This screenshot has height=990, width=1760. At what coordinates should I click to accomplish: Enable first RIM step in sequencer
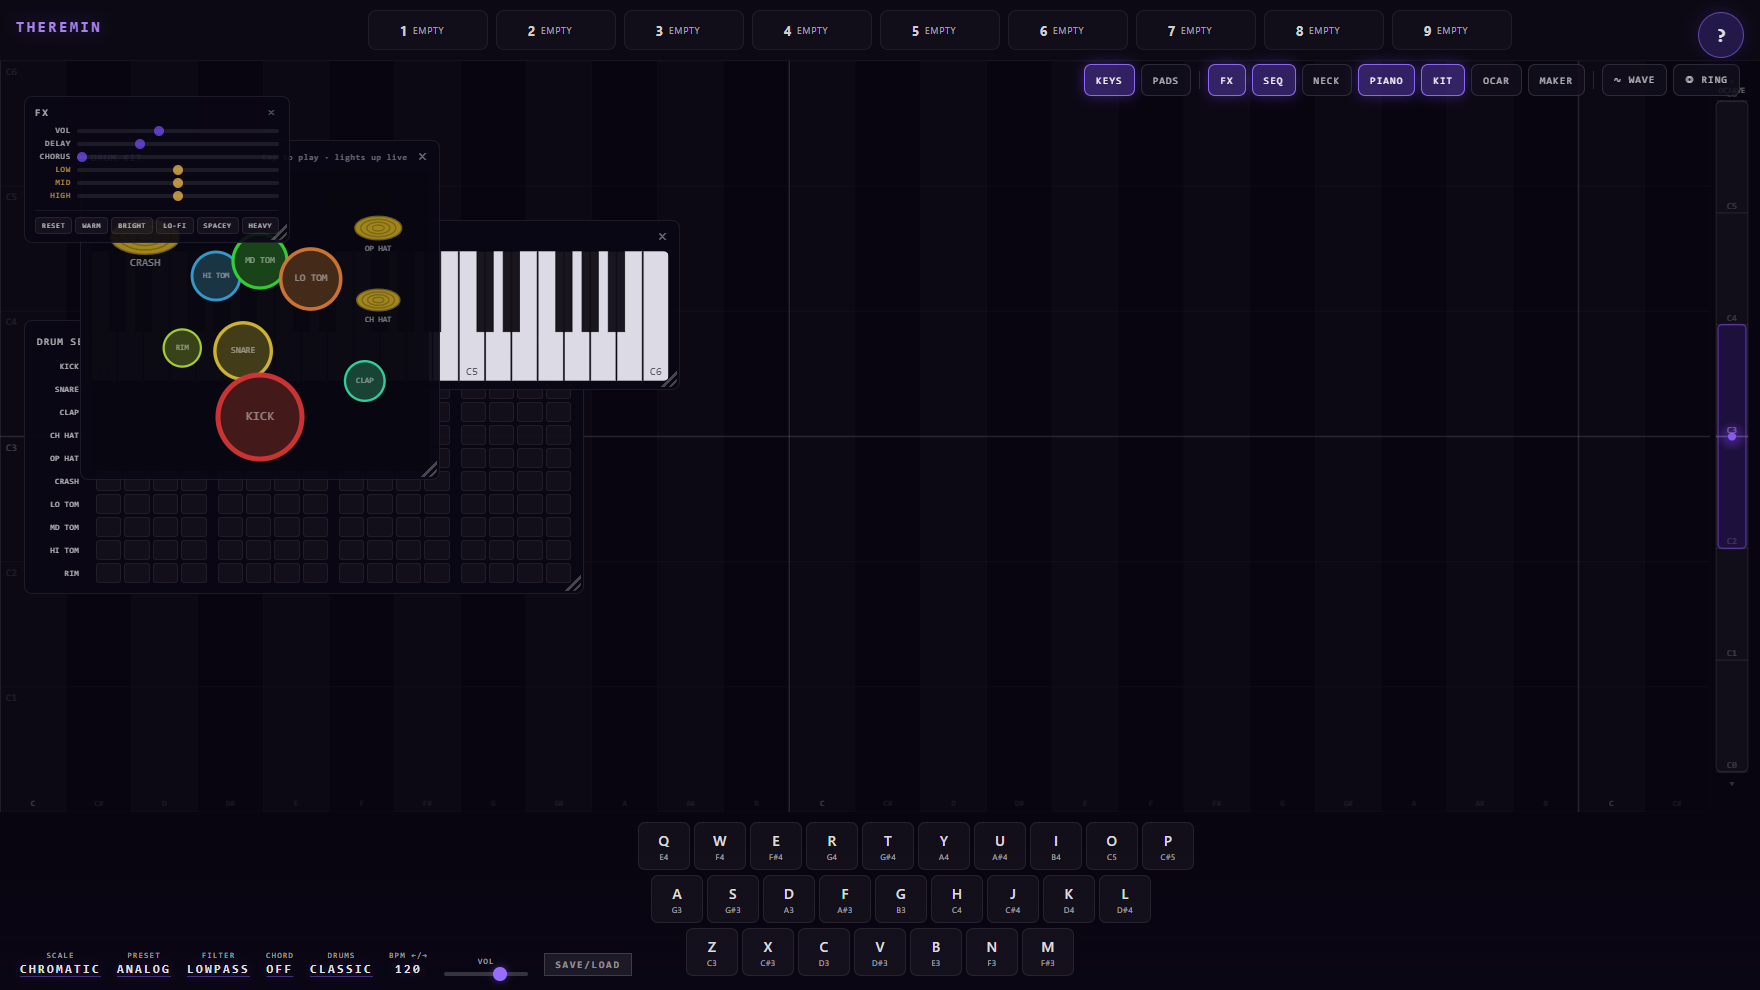[108, 573]
